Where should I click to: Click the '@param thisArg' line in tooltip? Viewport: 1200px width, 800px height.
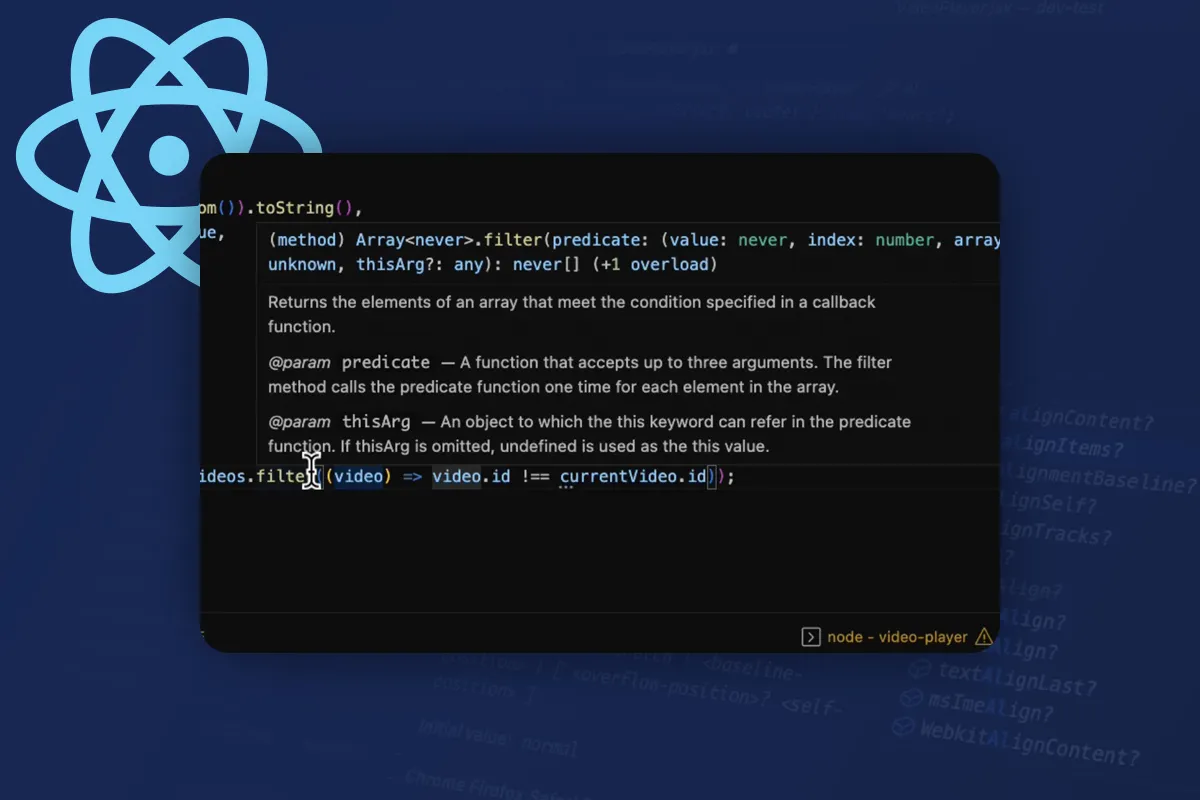589,434
